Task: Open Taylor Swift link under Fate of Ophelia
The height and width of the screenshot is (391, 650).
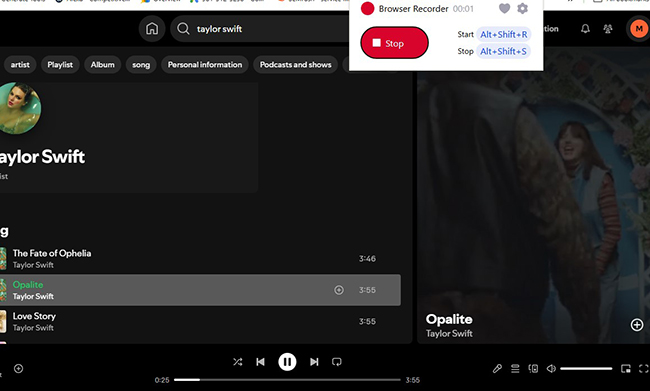Action: pos(33,265)
